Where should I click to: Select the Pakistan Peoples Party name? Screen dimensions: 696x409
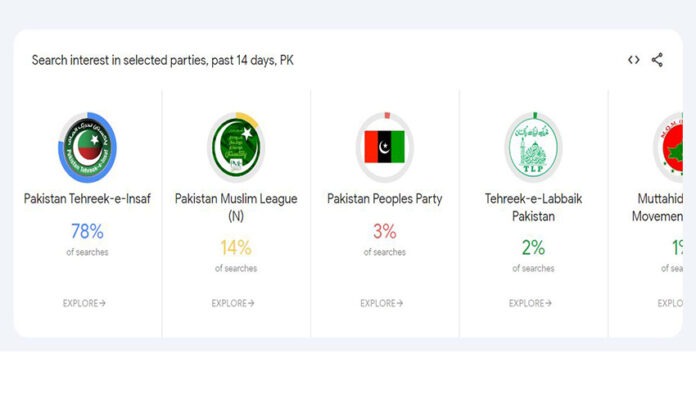[x=385, y=199]
